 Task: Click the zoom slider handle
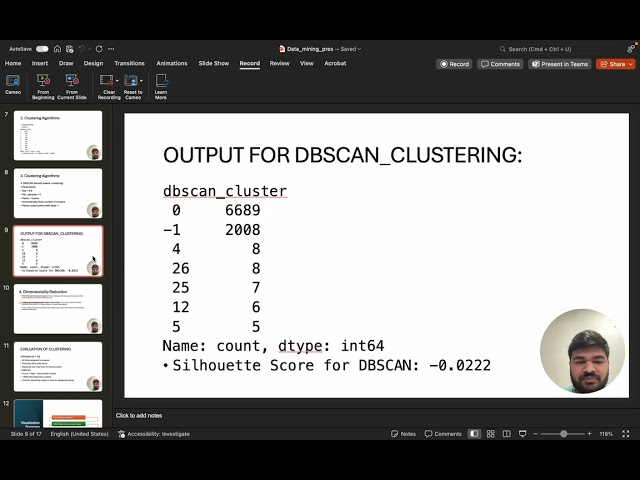point(563,434)
